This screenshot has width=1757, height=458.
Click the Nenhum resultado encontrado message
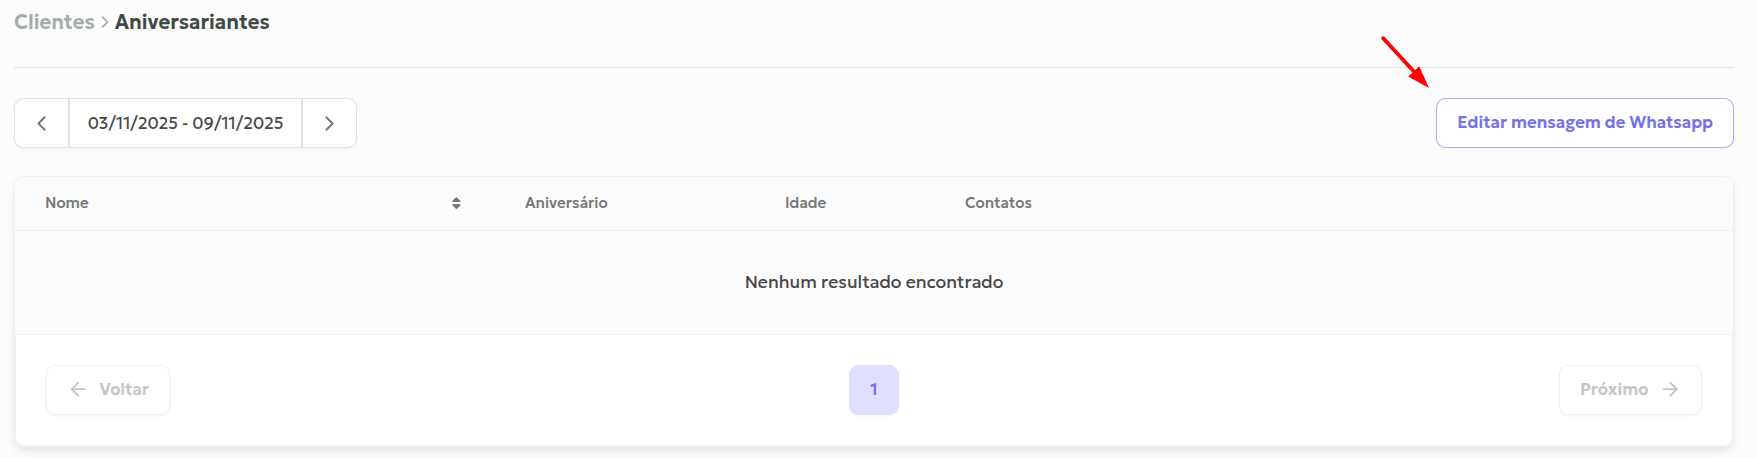coord(873,282)
